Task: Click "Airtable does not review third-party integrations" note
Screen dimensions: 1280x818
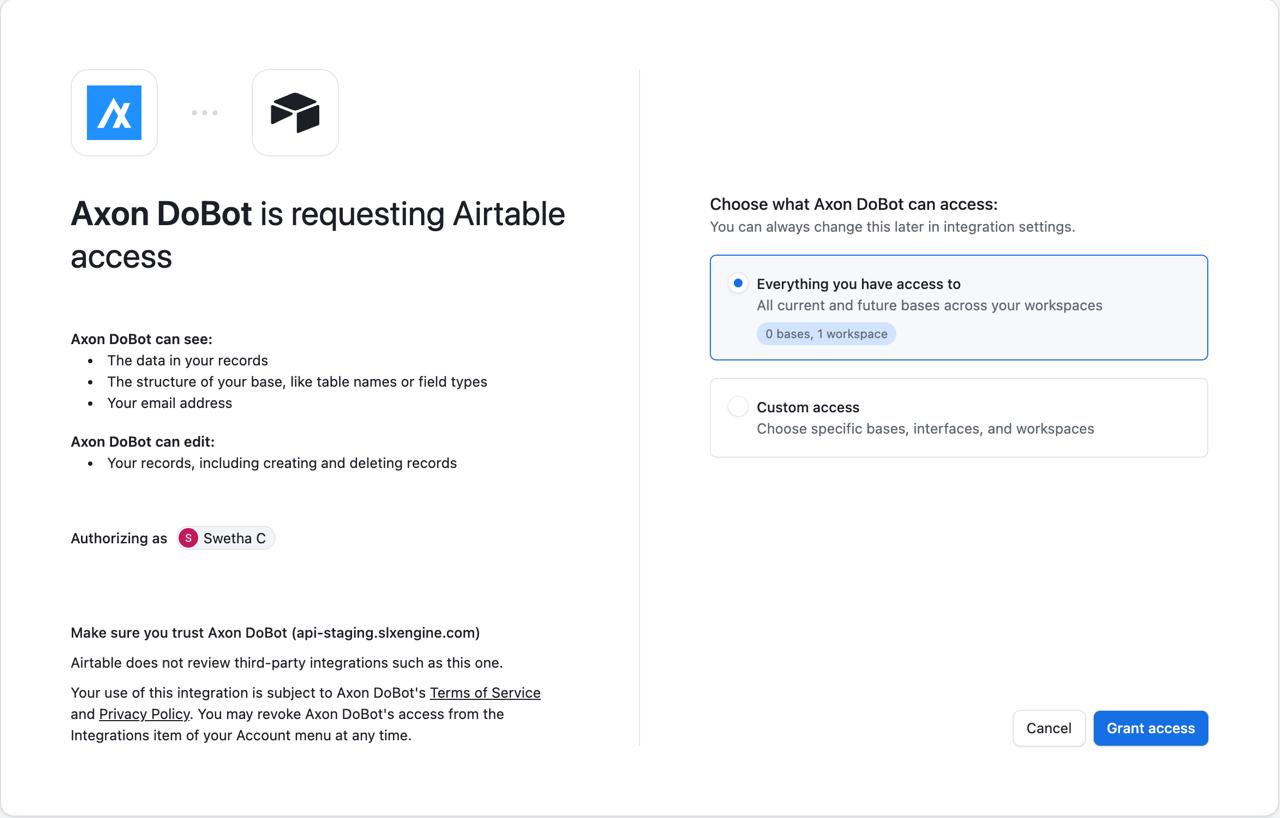Action: [x=287, y=663]
